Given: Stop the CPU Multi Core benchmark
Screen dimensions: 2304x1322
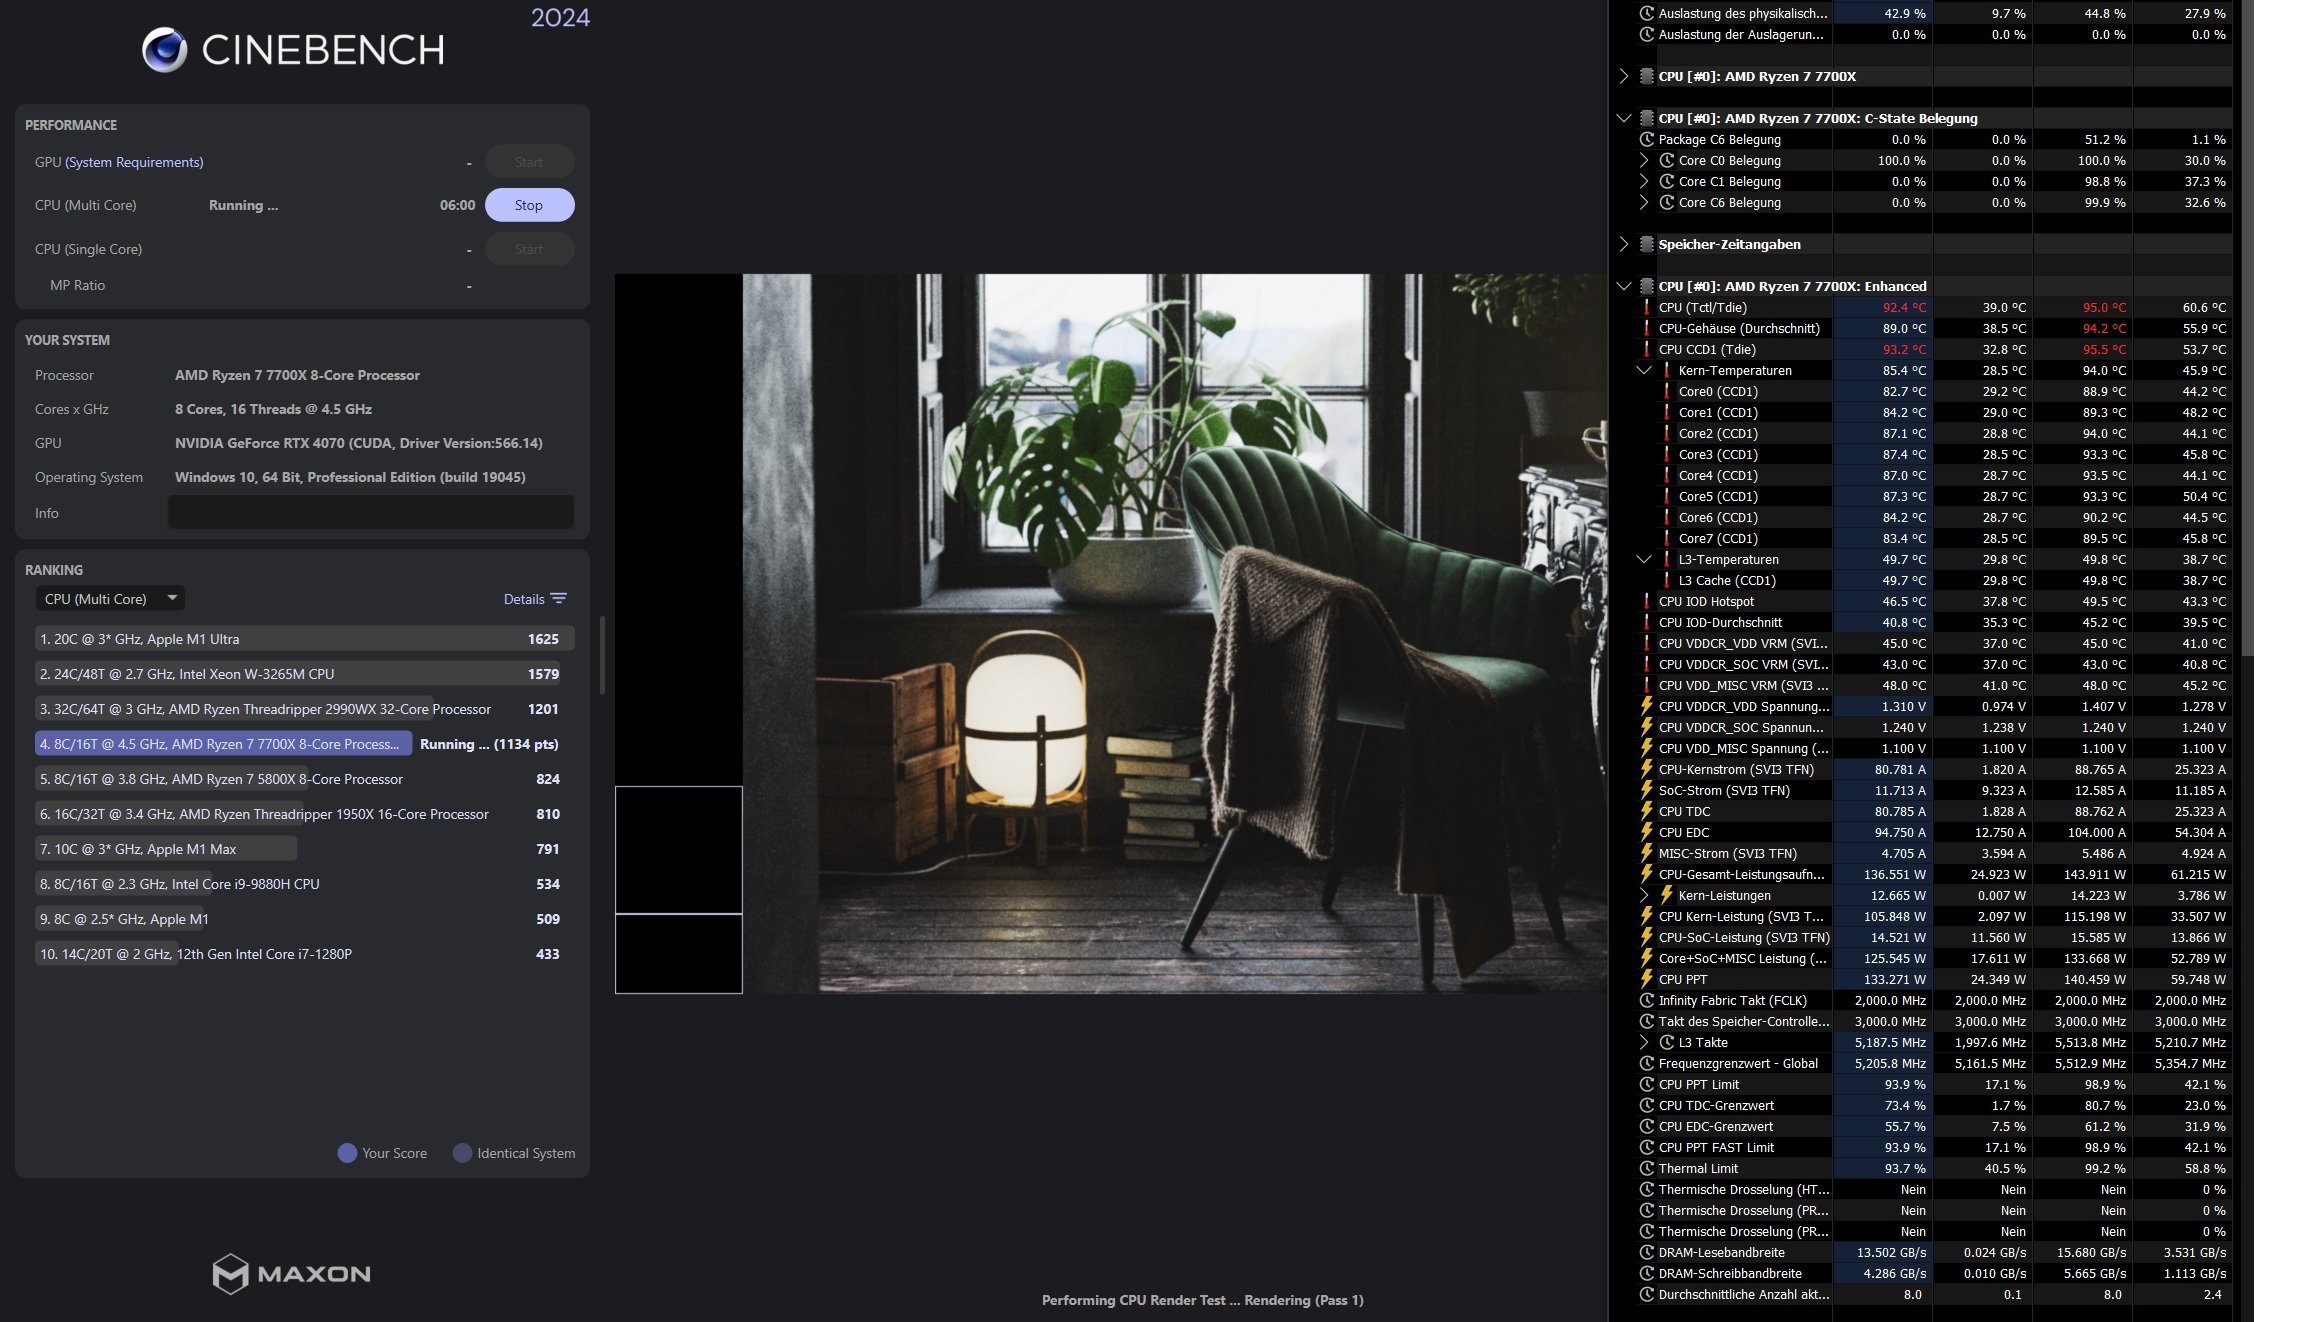Looking at the screenshot, I should coord(529,205).
